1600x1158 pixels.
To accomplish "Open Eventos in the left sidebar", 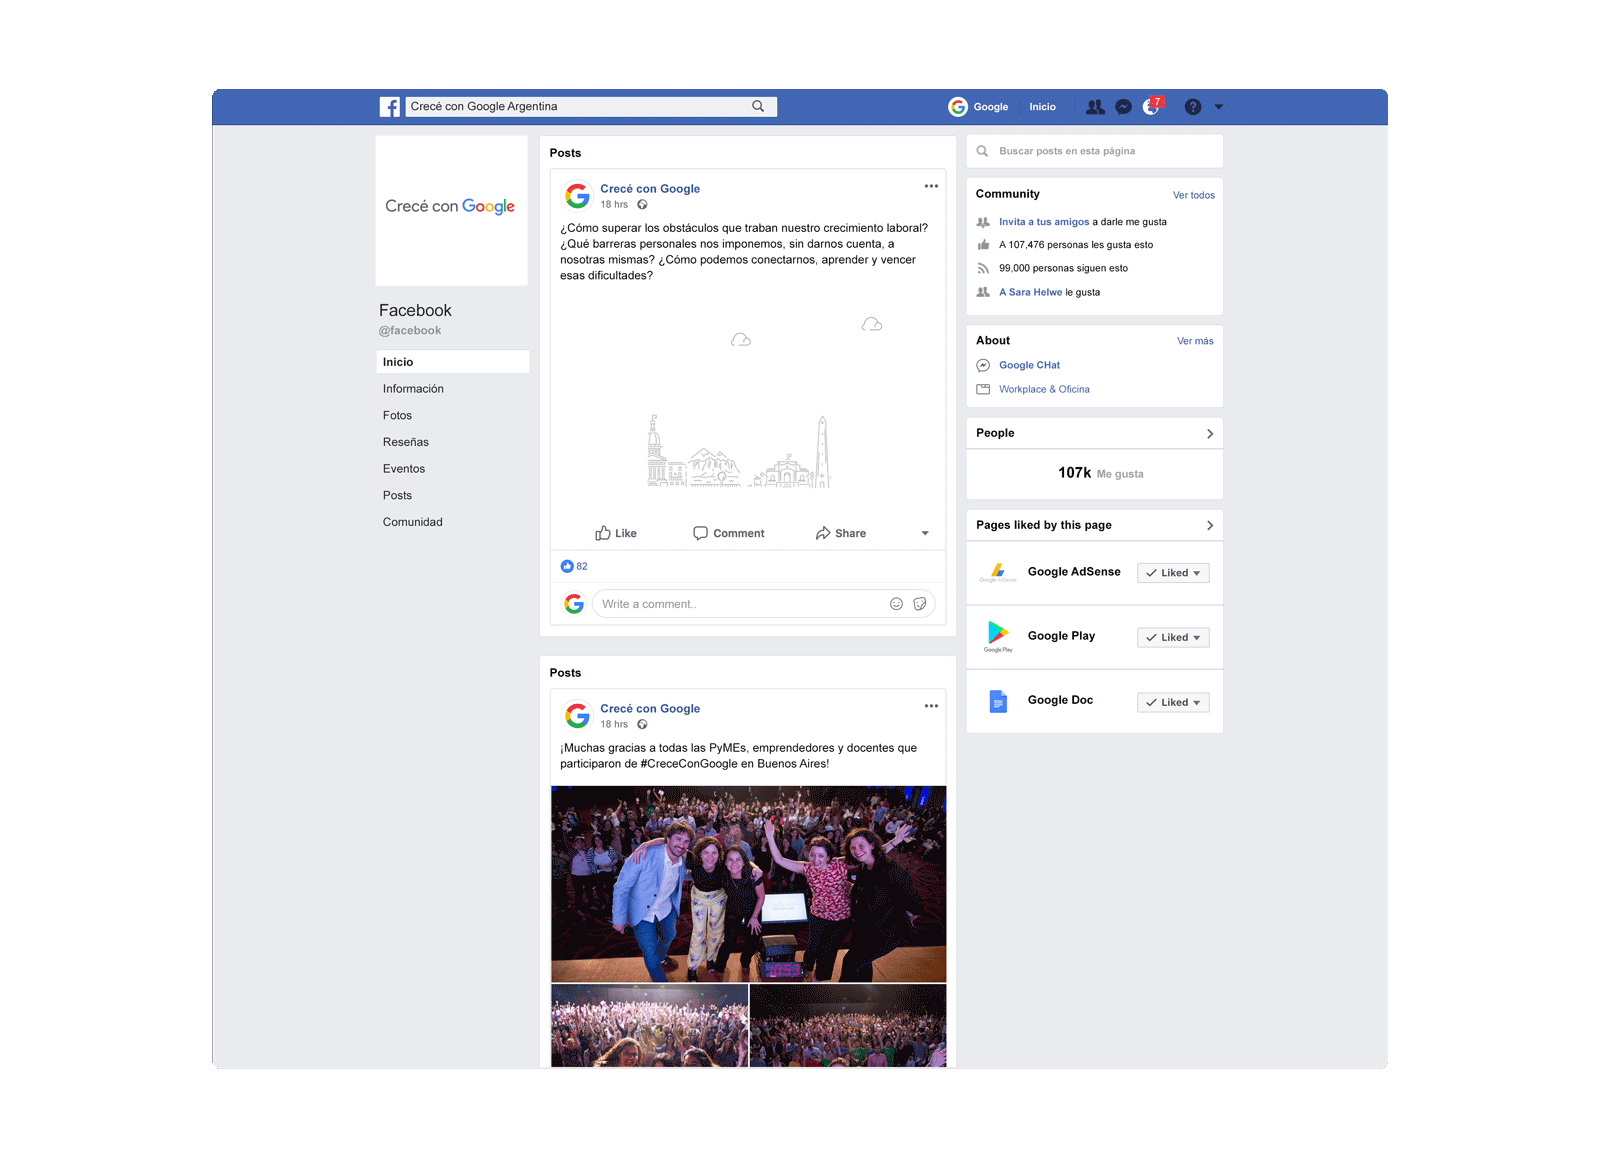I will 403,469.
